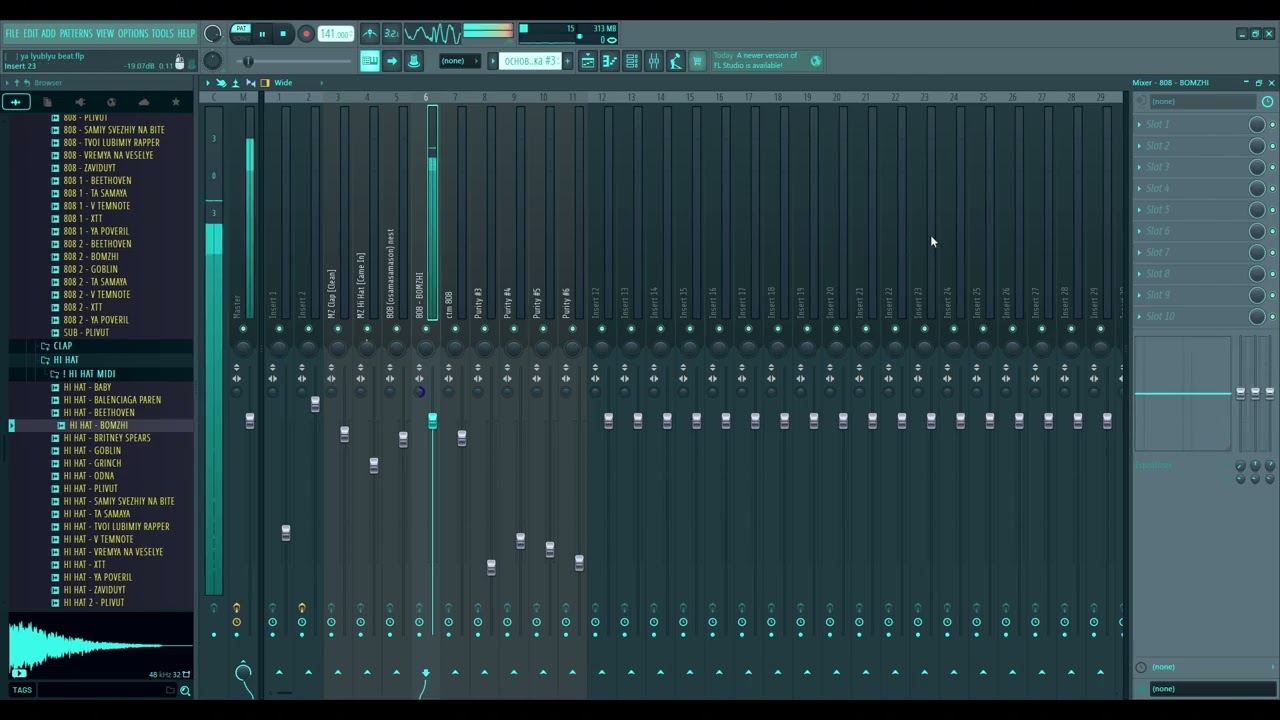Toggle the Mixer window icon
Image resolution: width=1280 pixels, height=720 pixels.
tap(653, 61)
